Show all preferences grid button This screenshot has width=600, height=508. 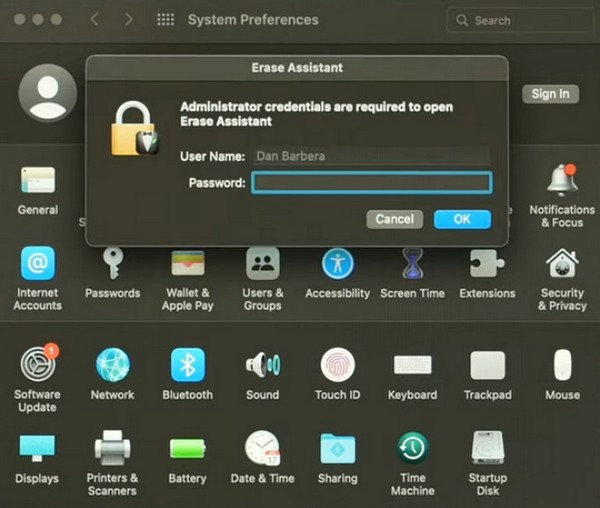166,19
